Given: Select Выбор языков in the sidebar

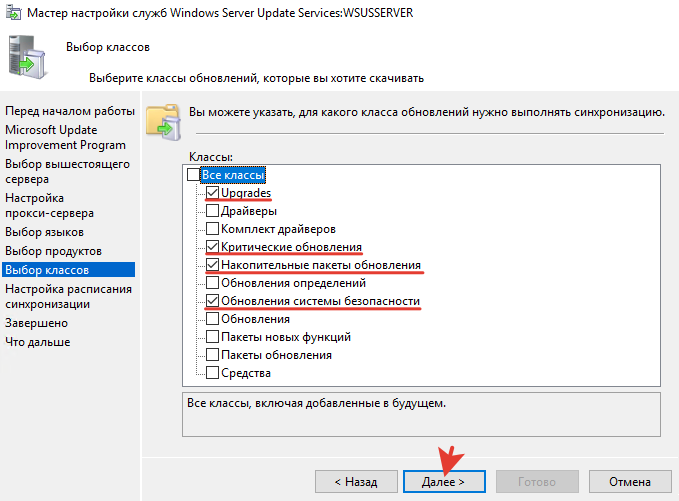Looking at the screenshot, I should 45,231.
